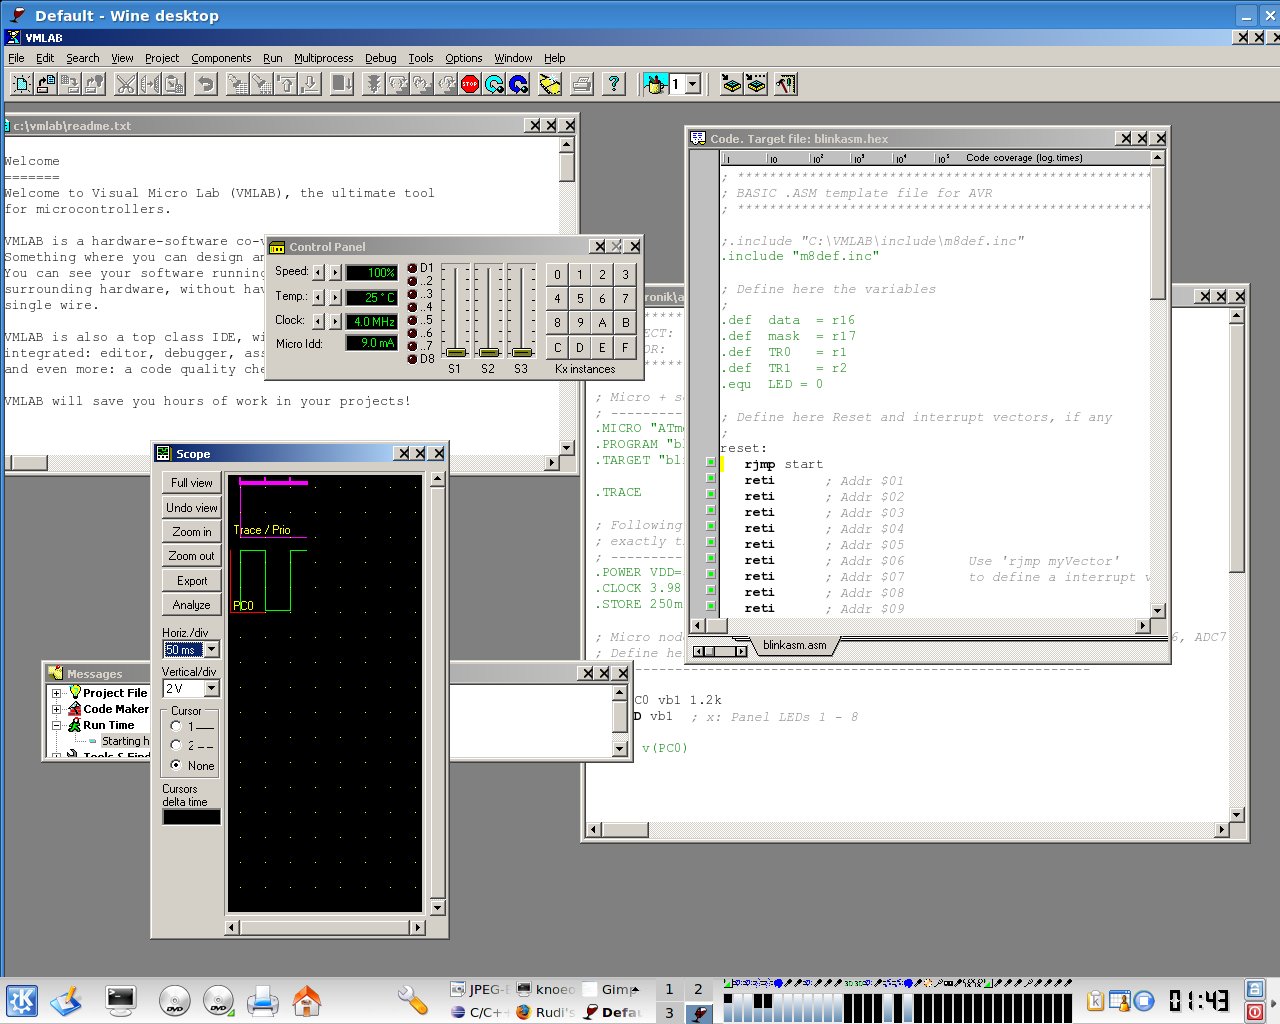The width and height of the screenshot is (1280, 1024).
Task: Click the Paste toolbar icon
Action: tap(173, 84)
